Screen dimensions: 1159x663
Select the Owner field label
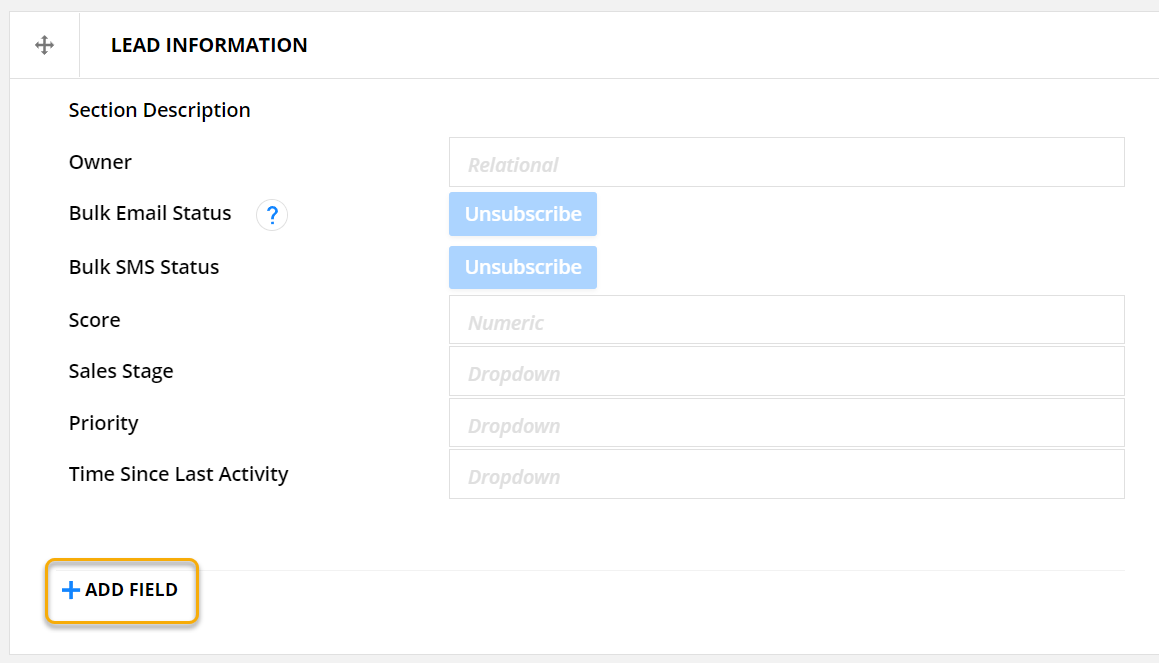[100, 162]
